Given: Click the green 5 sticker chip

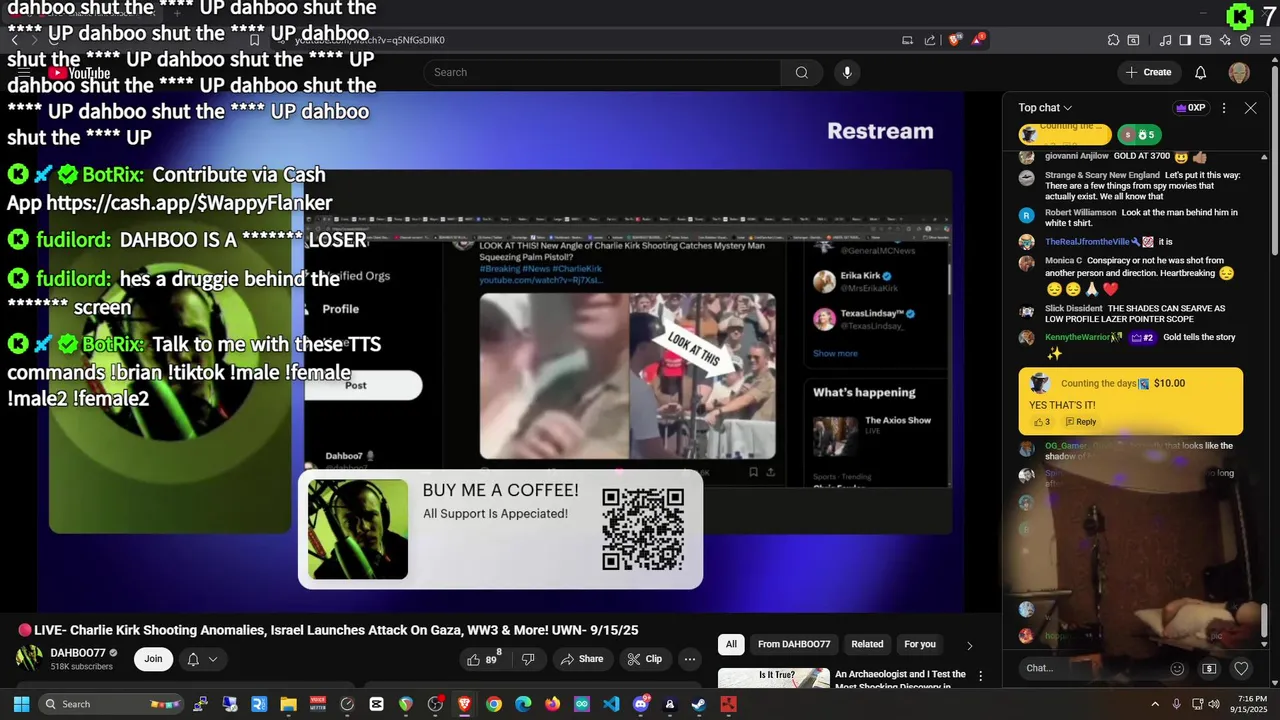Looking at the screenshot, I should point(1139,134).
